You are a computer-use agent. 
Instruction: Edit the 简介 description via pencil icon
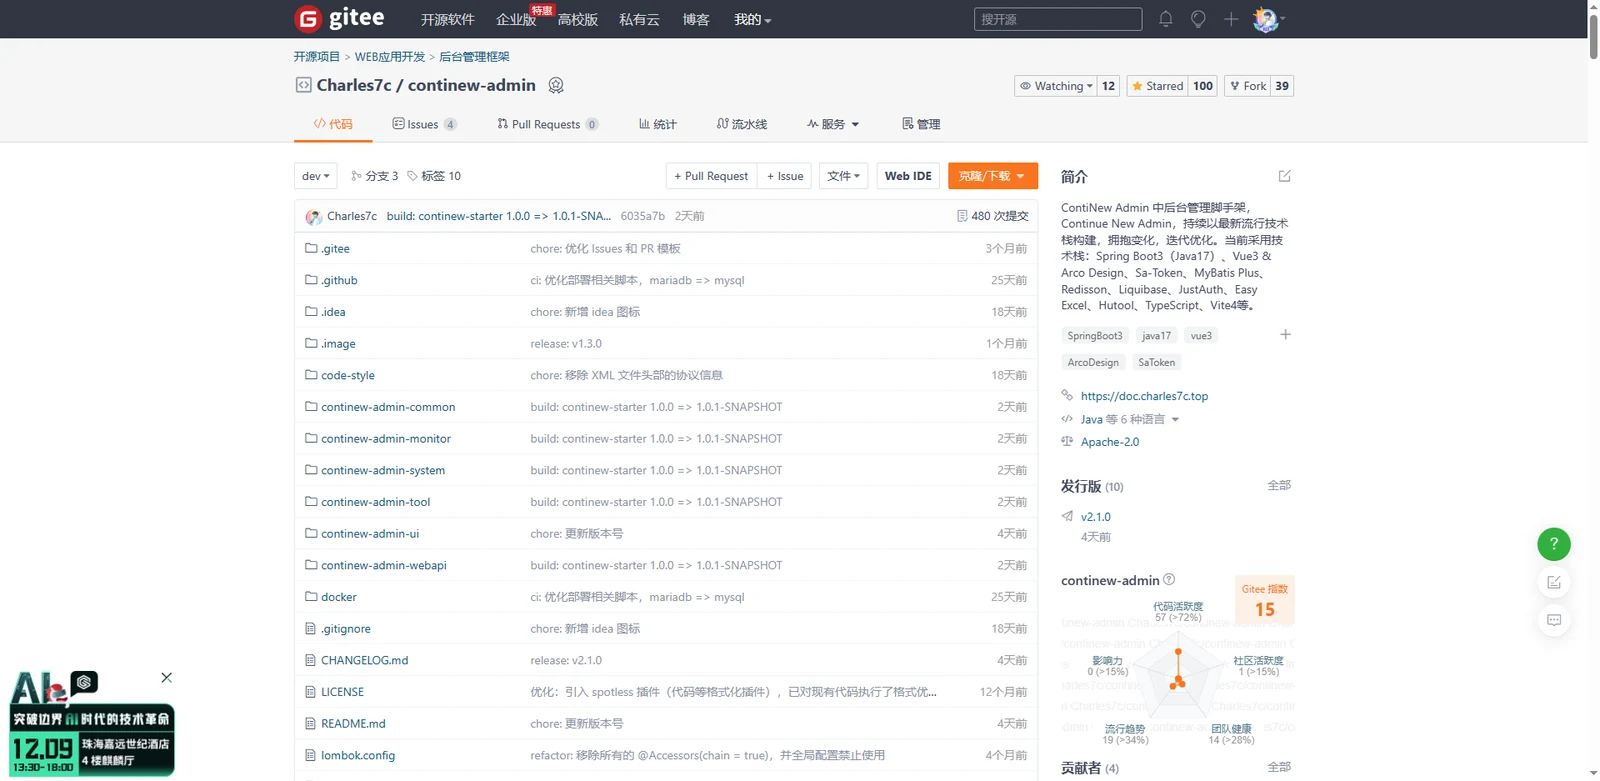pos(1285,176)
